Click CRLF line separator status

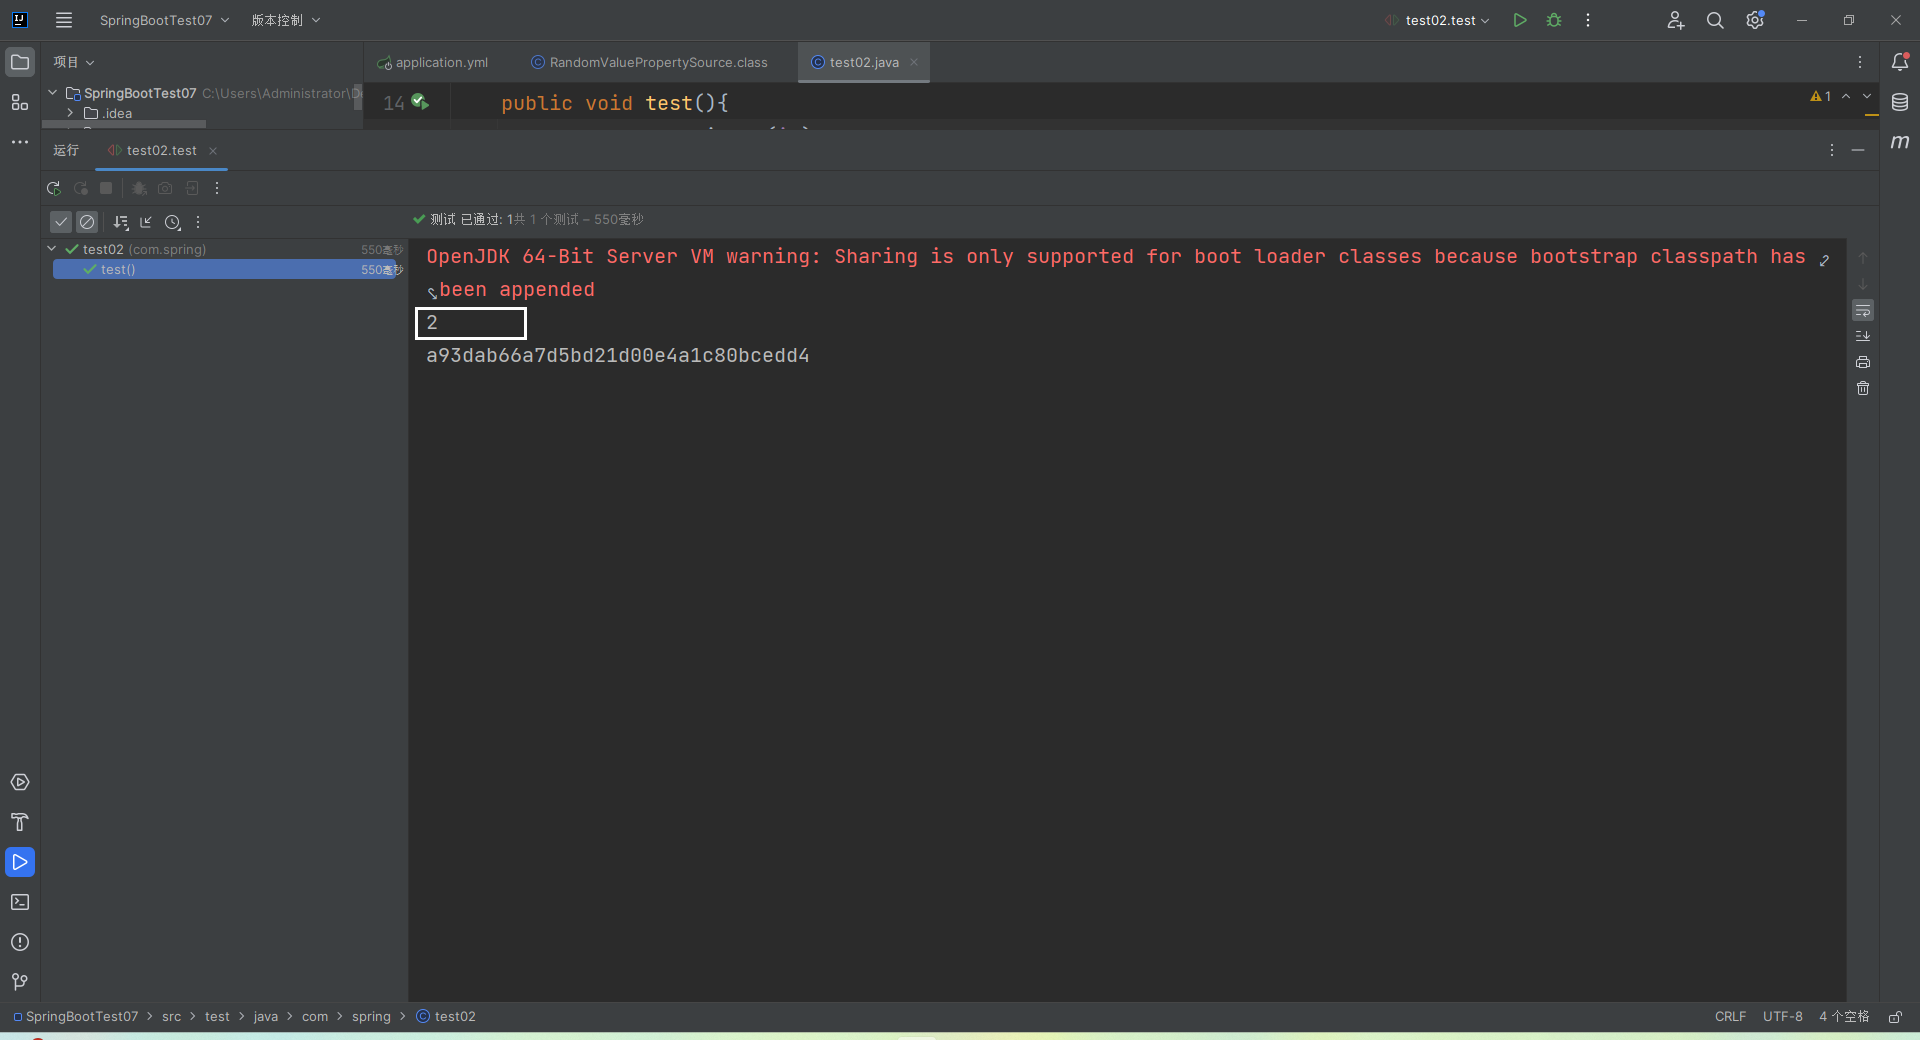click(x=1730, y=1016)
